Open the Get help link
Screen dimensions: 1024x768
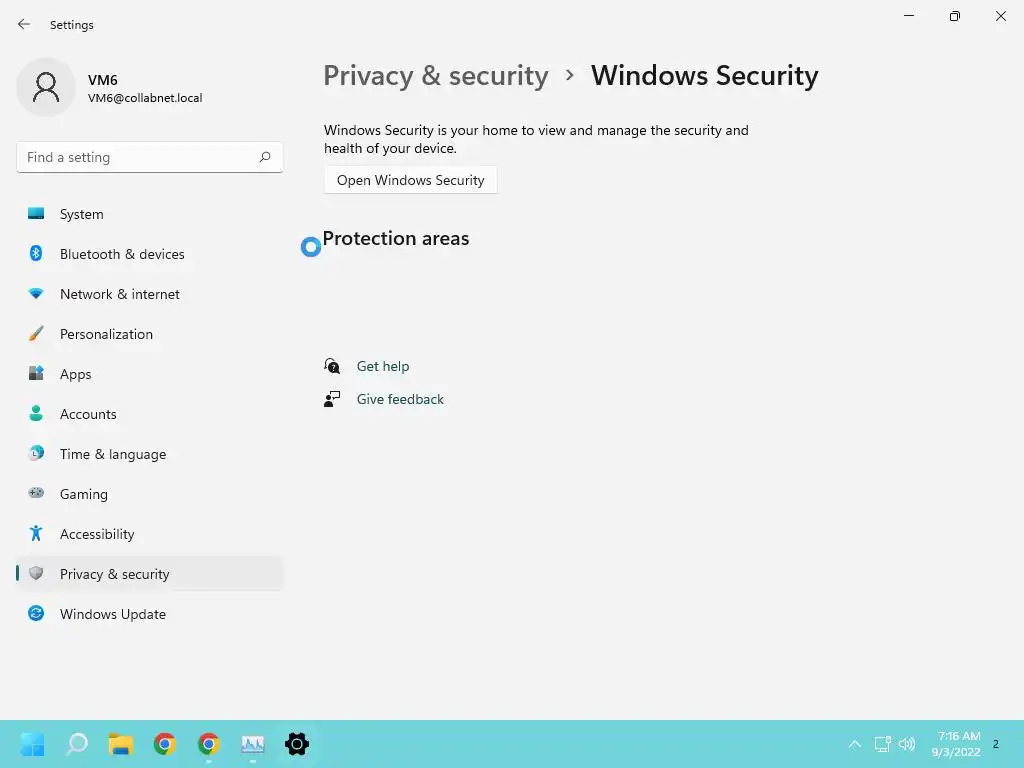coord(383,366)
